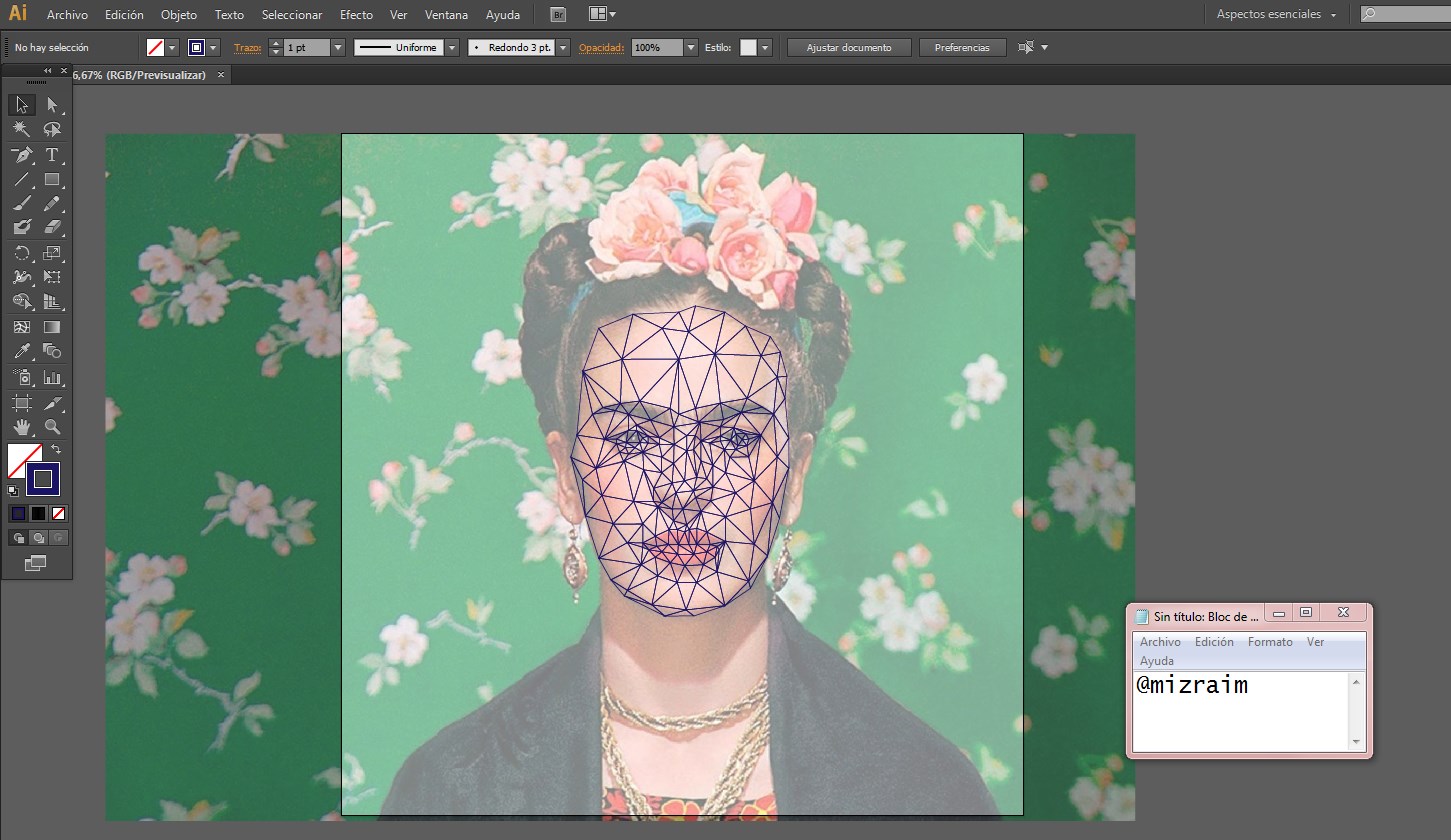Select the Eyedropper tool

point(22,351)
